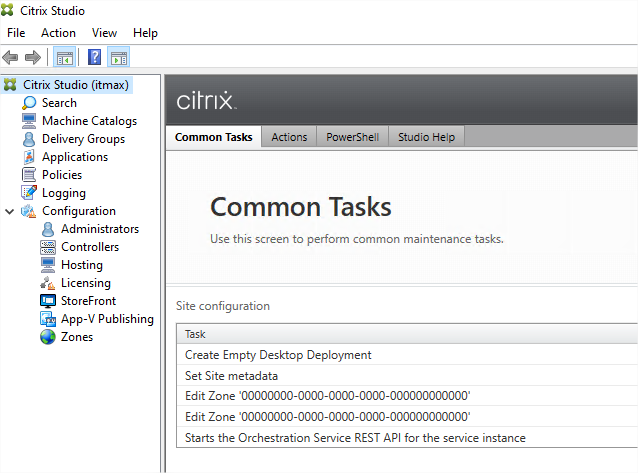The width and height of the screenshot is (638, 473).
Task: Collapse the Configuration tree node chevron
Action: point(10,211)
